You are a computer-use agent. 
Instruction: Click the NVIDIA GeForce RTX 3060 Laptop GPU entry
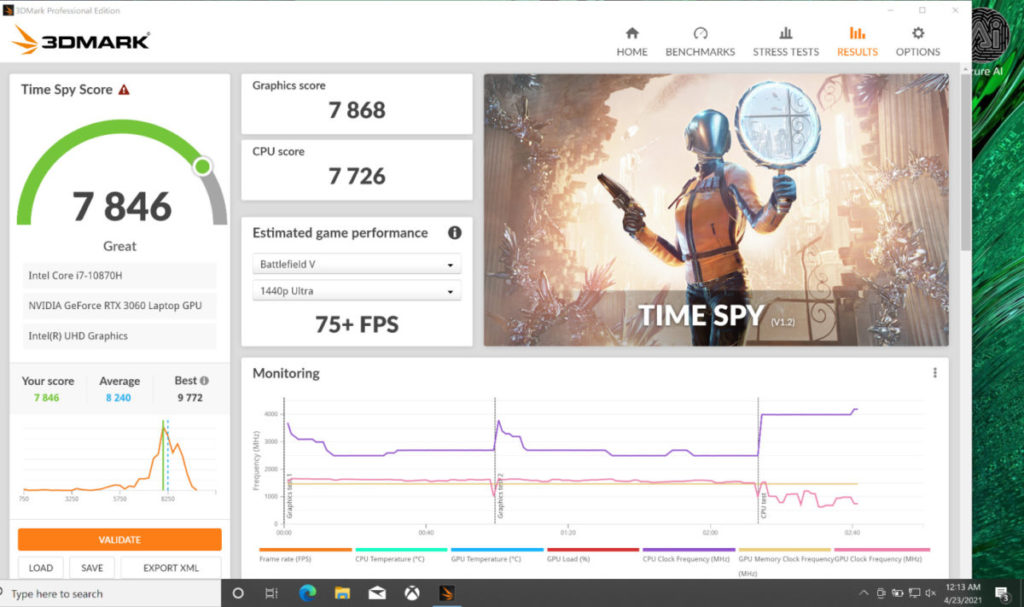click(120, 306)
